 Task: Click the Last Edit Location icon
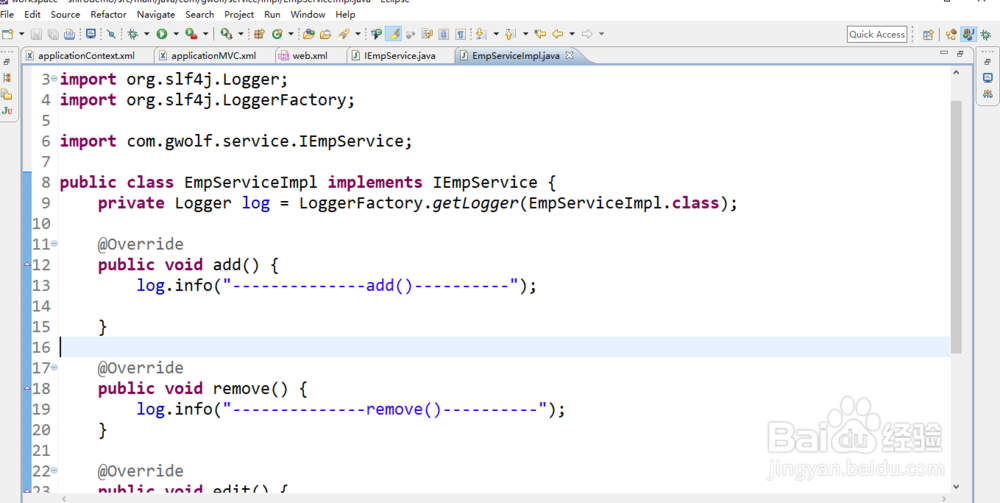540,34
